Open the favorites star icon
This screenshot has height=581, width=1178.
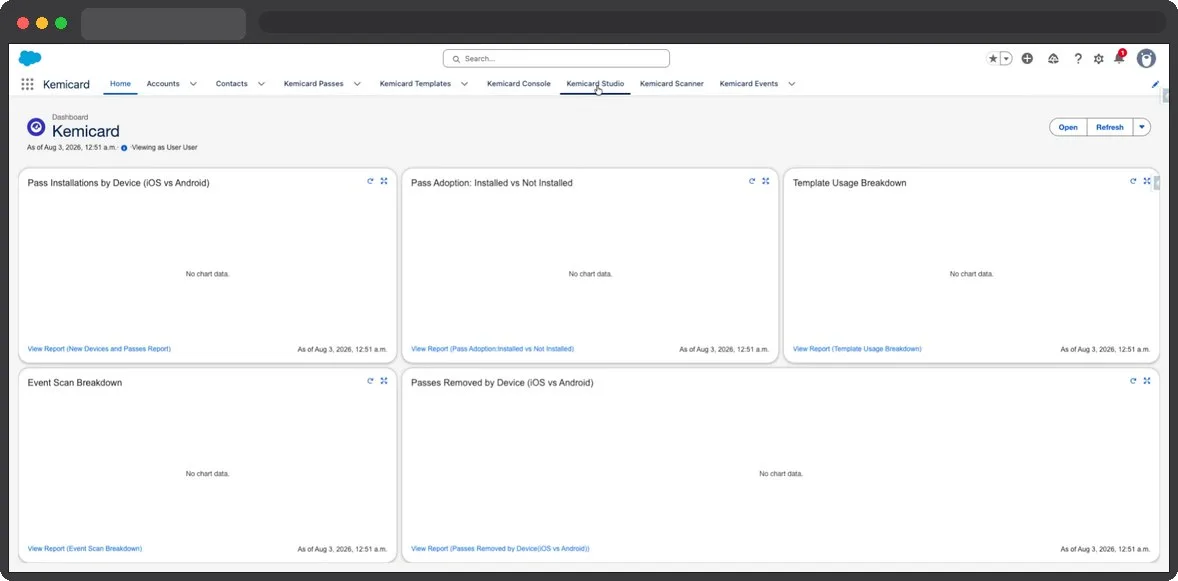click(x=993, y=59)
